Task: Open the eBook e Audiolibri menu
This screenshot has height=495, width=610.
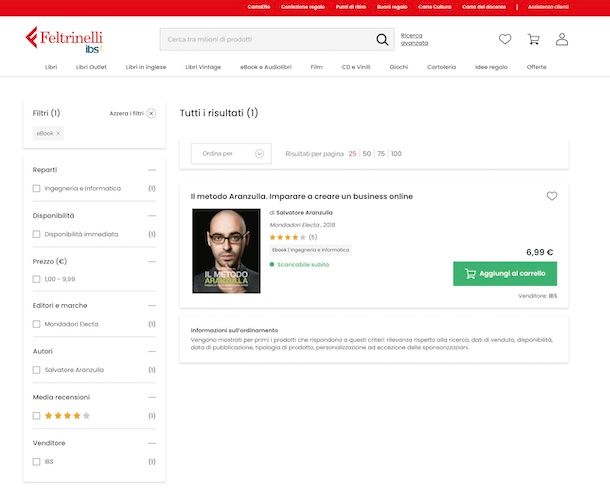Action: [266, 67]
